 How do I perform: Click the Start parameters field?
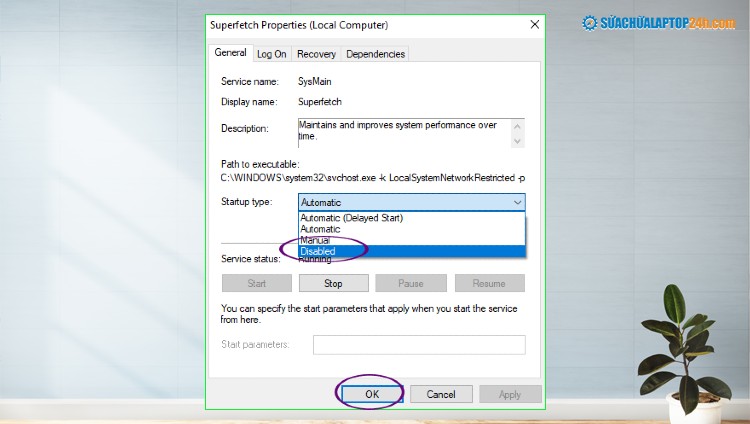(x=419, y=345)
